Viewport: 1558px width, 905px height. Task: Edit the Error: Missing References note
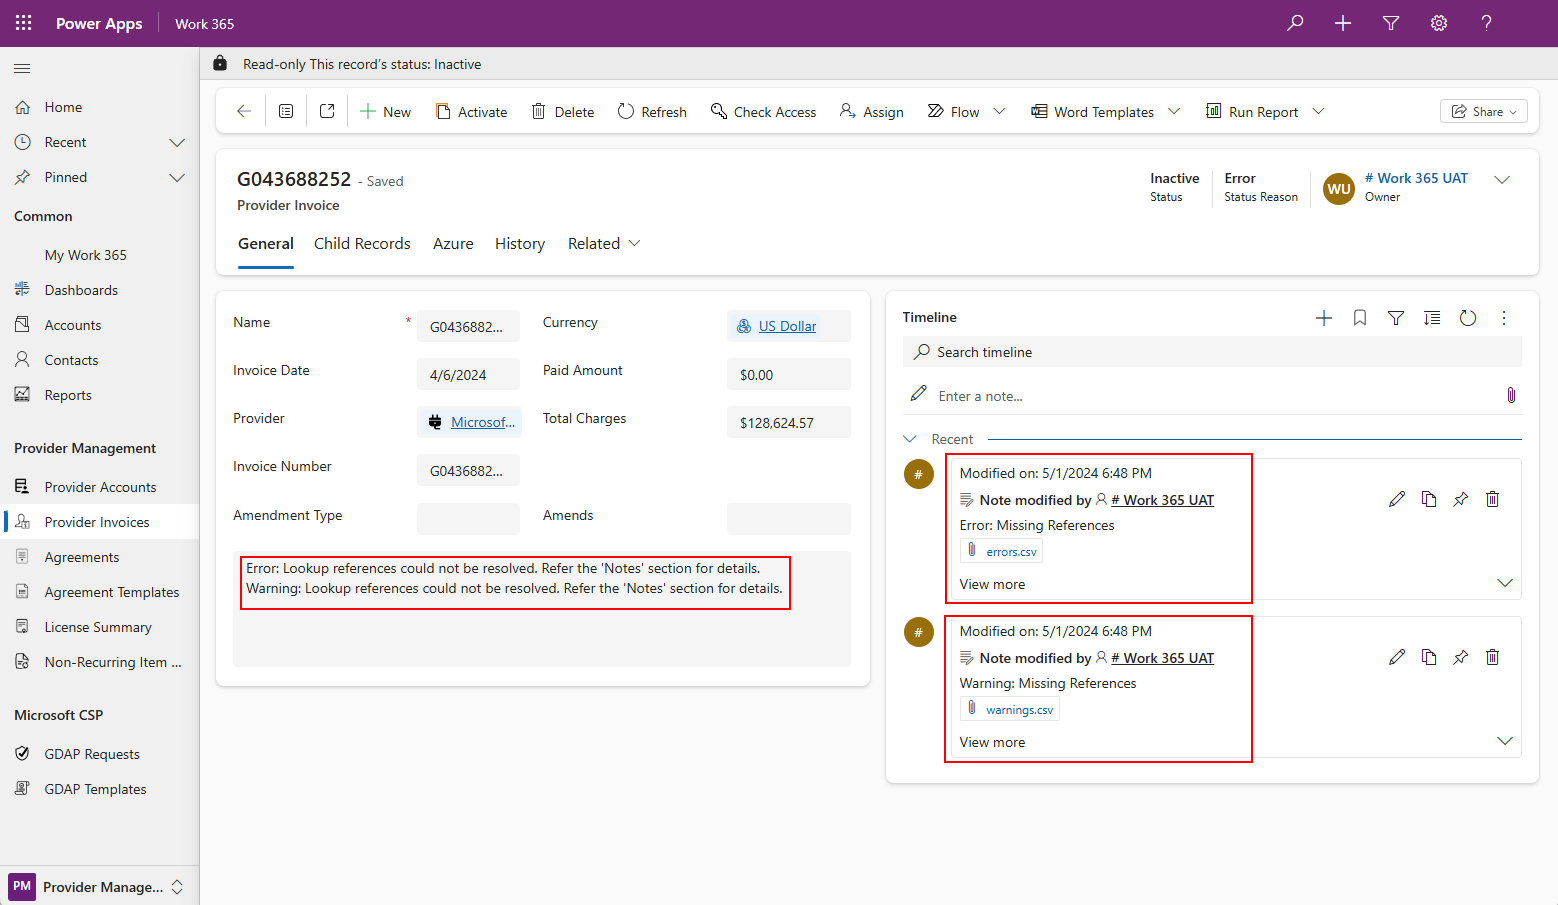pos(1397,499)
